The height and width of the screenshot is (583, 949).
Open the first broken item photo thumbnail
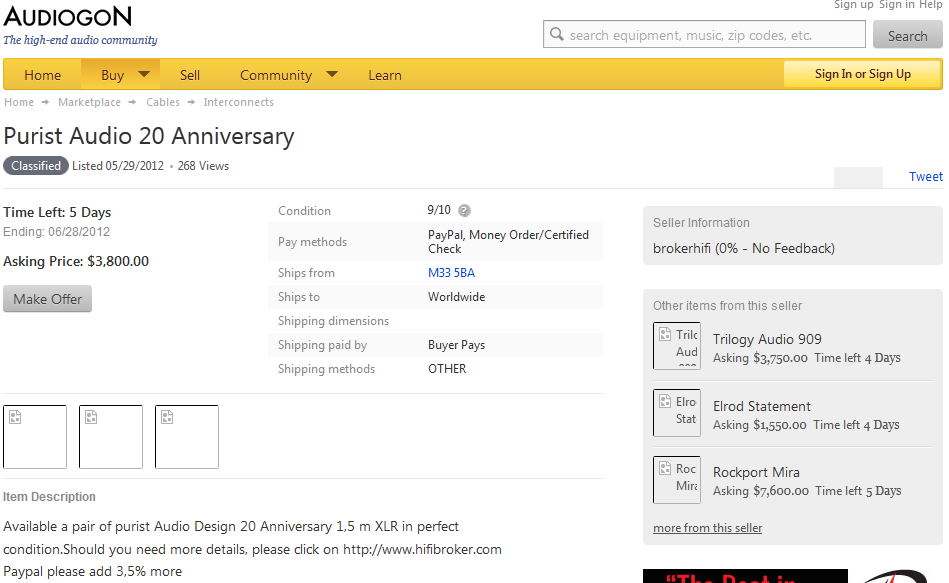(35, 436)
